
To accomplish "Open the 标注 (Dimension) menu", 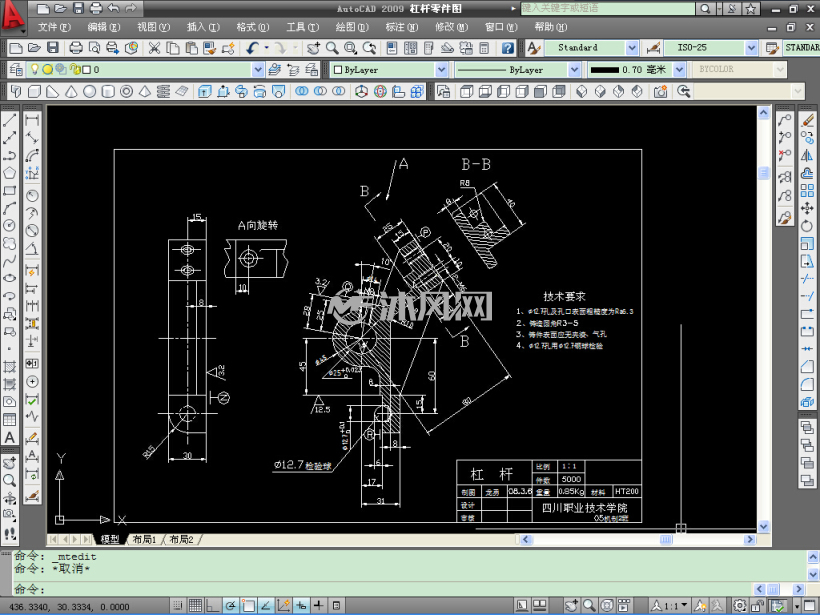I will coord(402,27).
